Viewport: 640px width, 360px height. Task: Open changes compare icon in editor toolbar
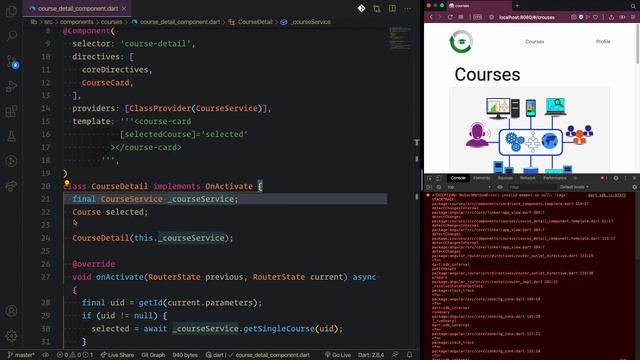click(377, 8)
